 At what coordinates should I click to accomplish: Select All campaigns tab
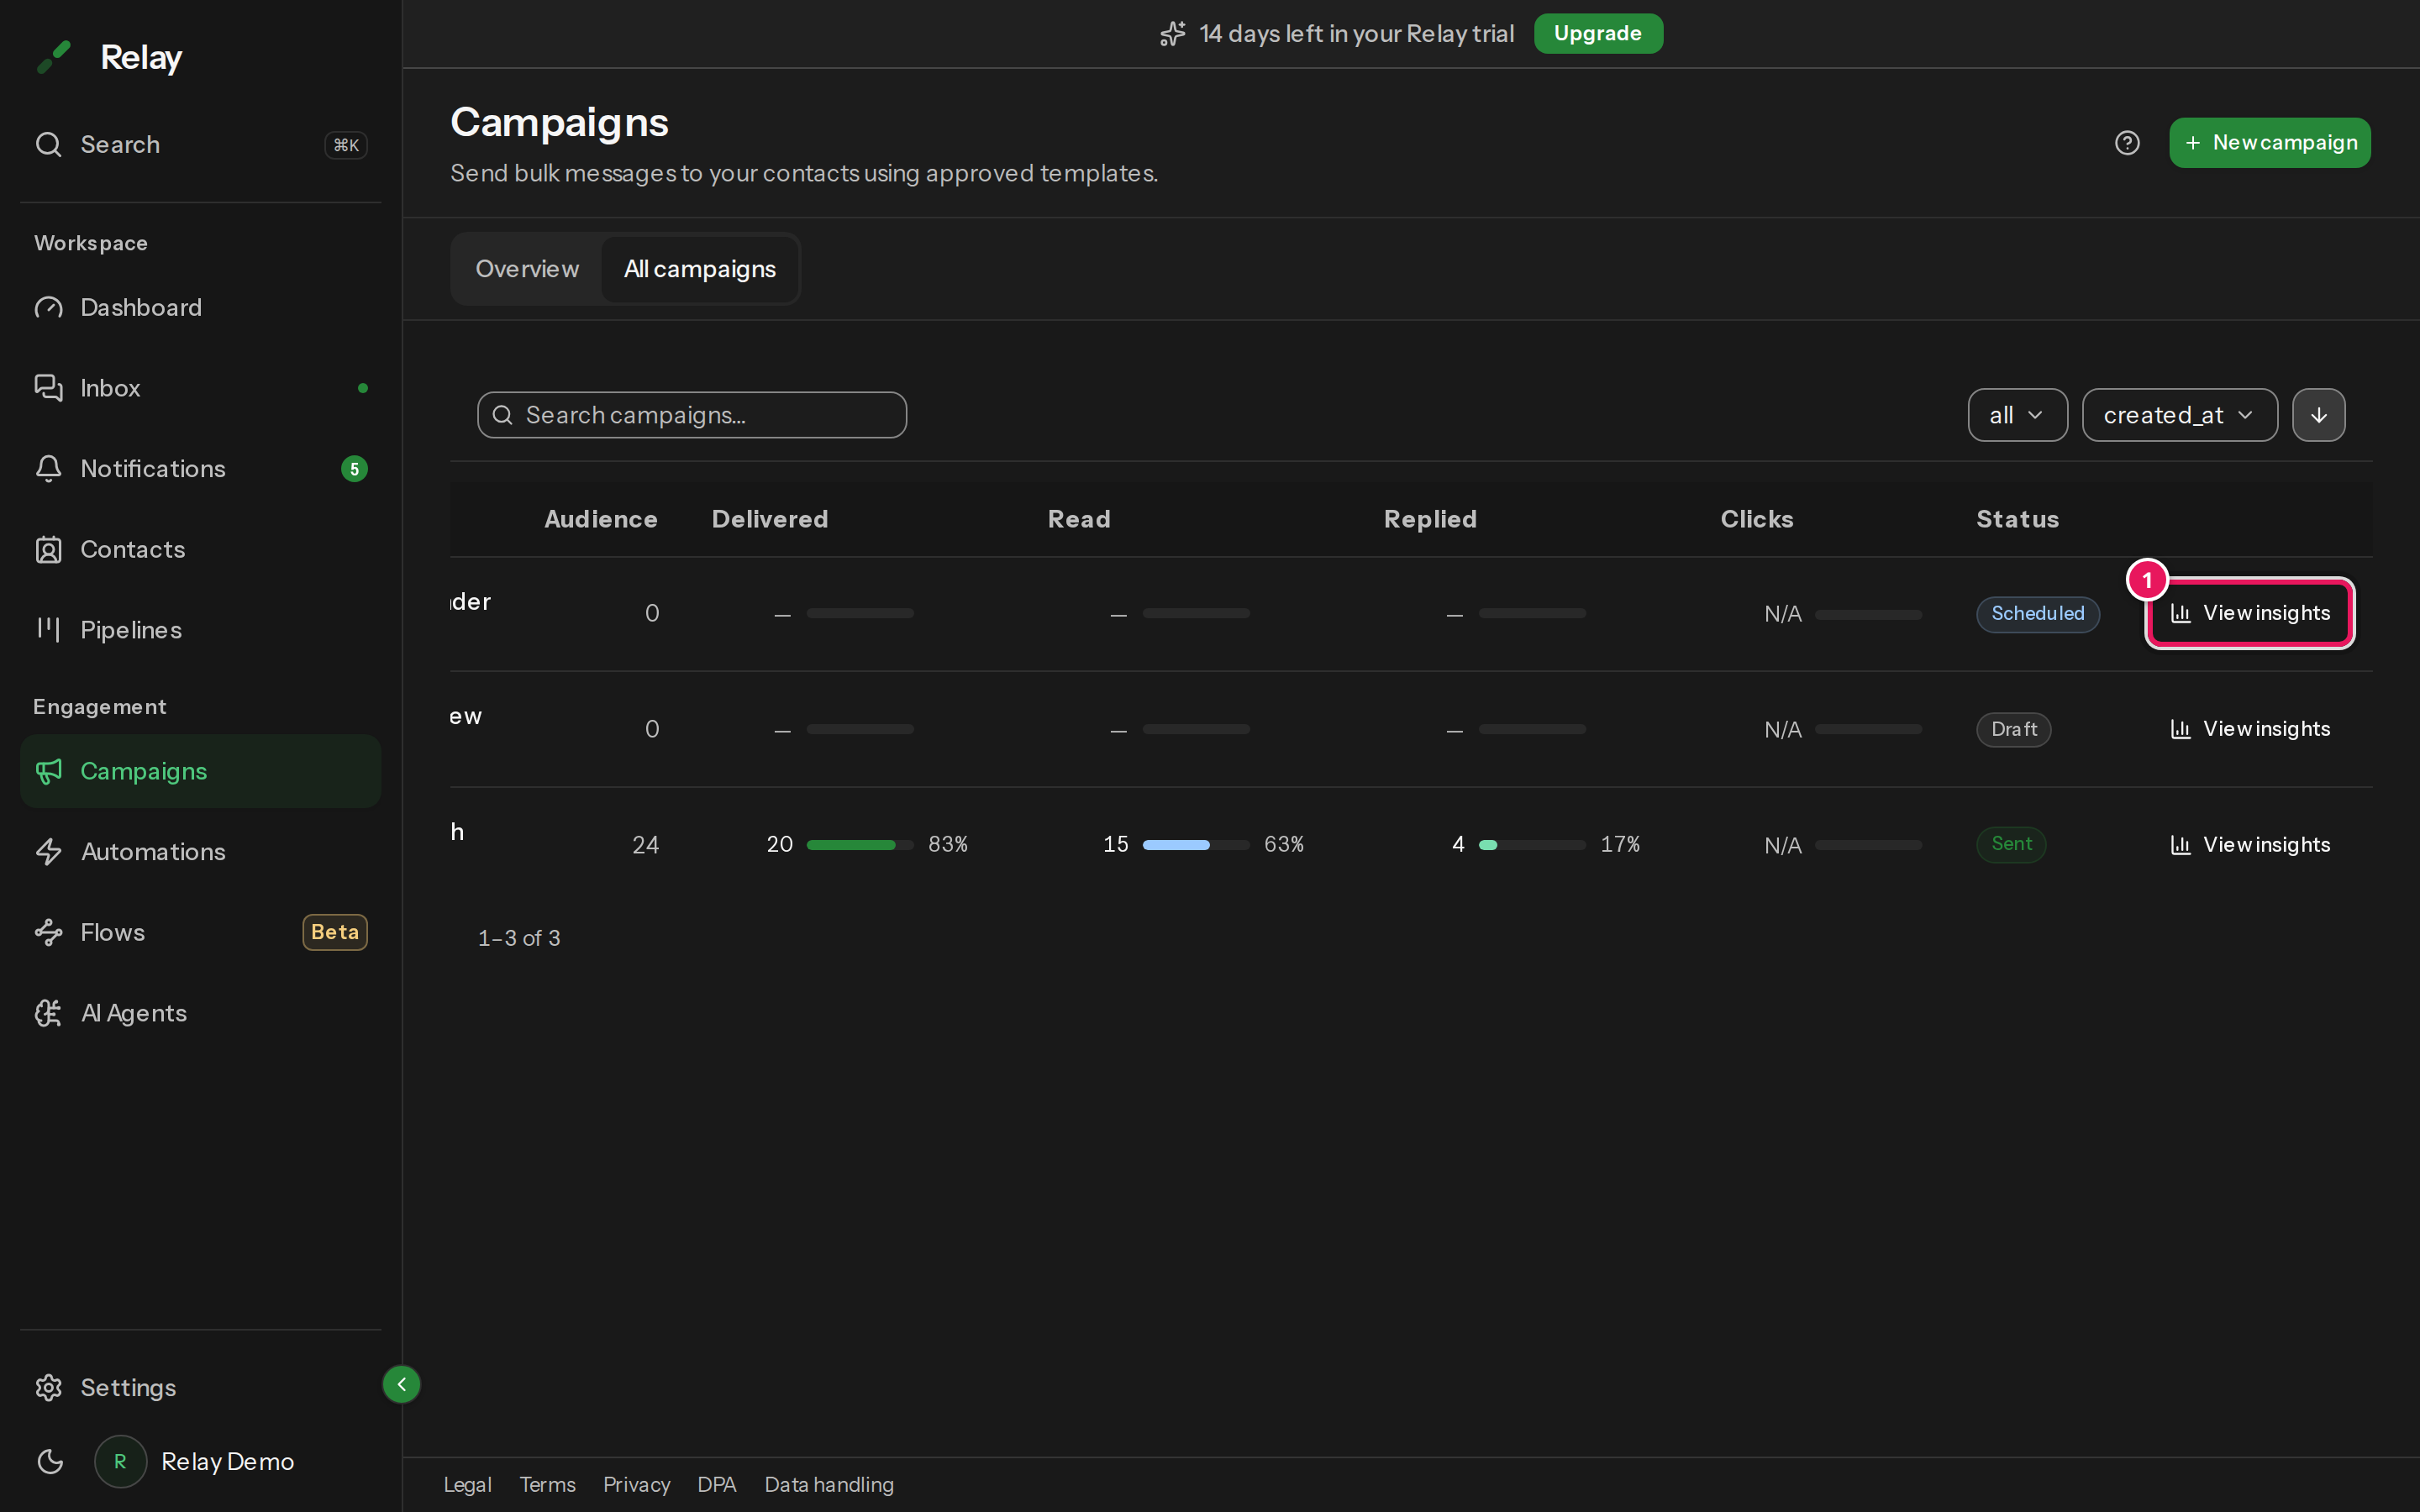(700, 269)
